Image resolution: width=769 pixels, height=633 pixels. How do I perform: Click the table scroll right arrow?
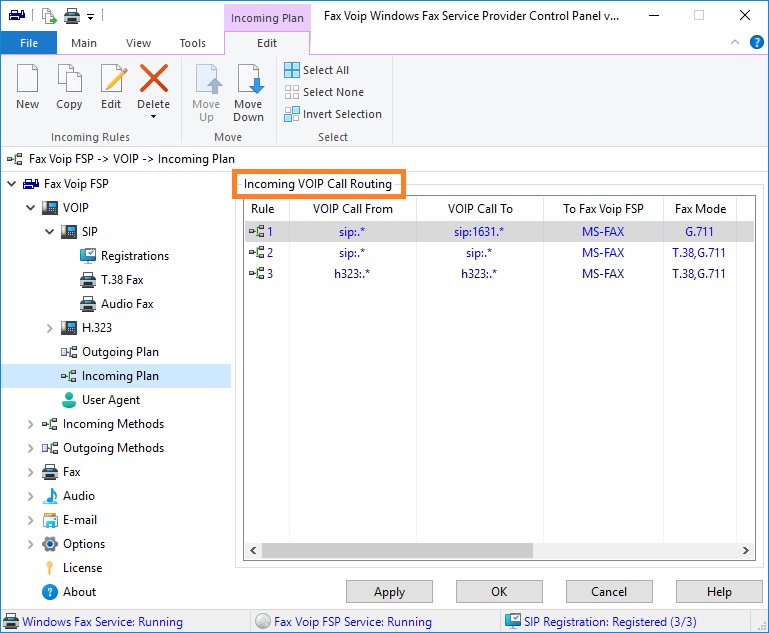point(745,551)
